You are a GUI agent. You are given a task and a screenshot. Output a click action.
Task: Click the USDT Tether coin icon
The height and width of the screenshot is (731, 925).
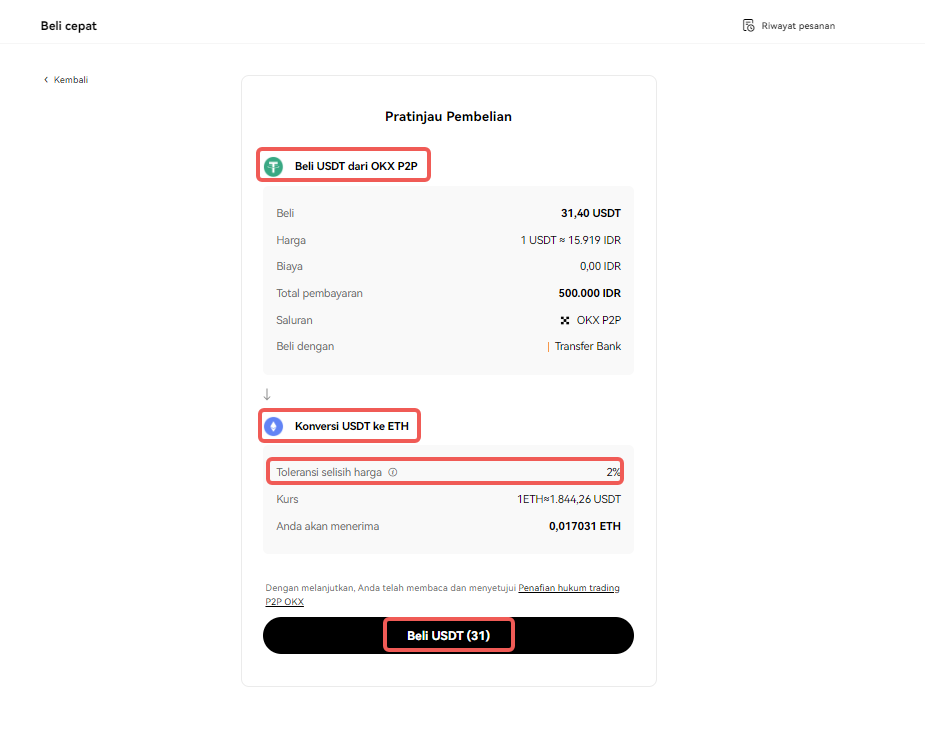[x=273, y=166]
